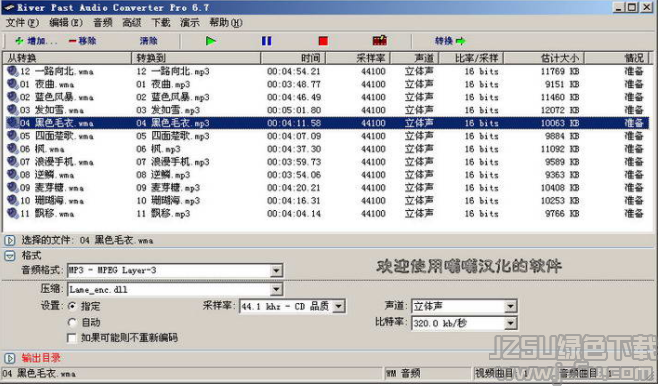The height and width of the screenshot is (386, 659).
Task: Click audio file icon for 01 夜曲.wma
Action: pyautogui.click(x=13, y=84)
